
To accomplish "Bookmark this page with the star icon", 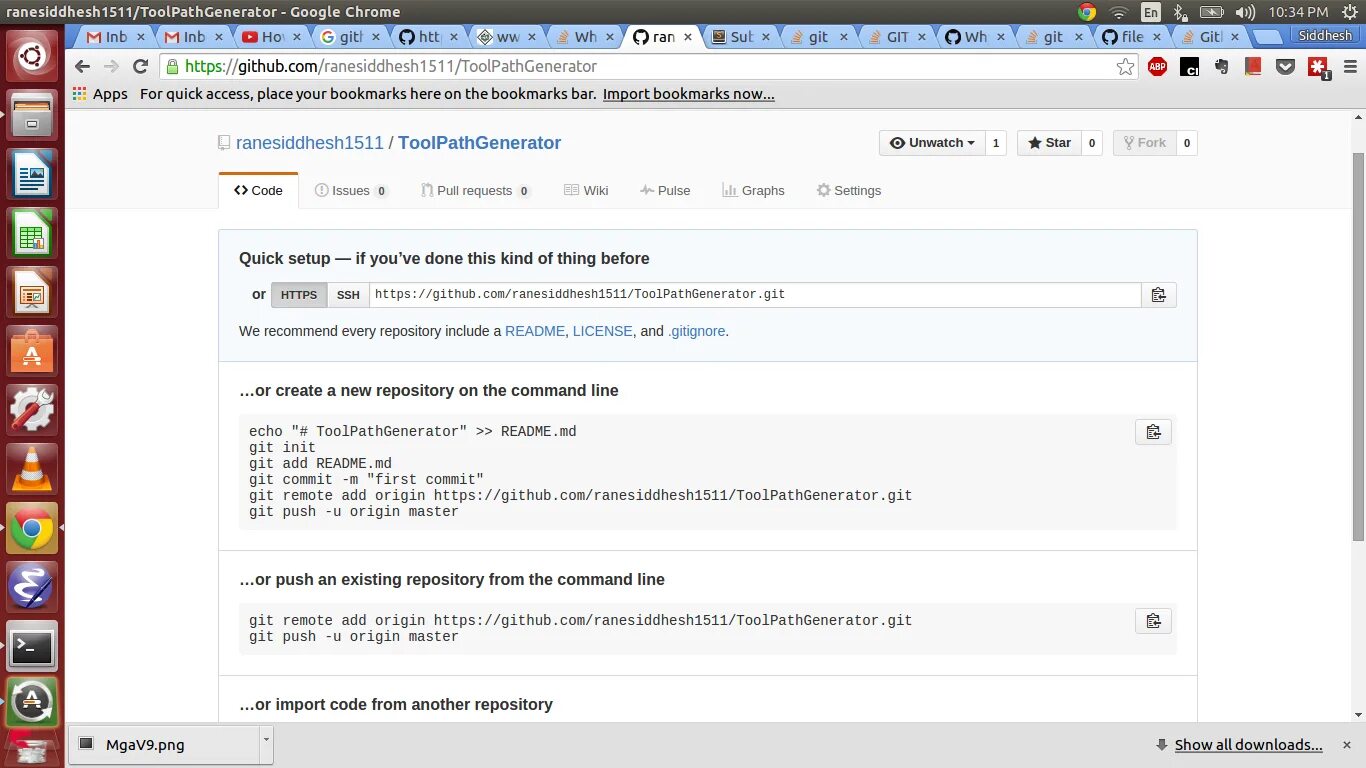I will pos(1126,67).
